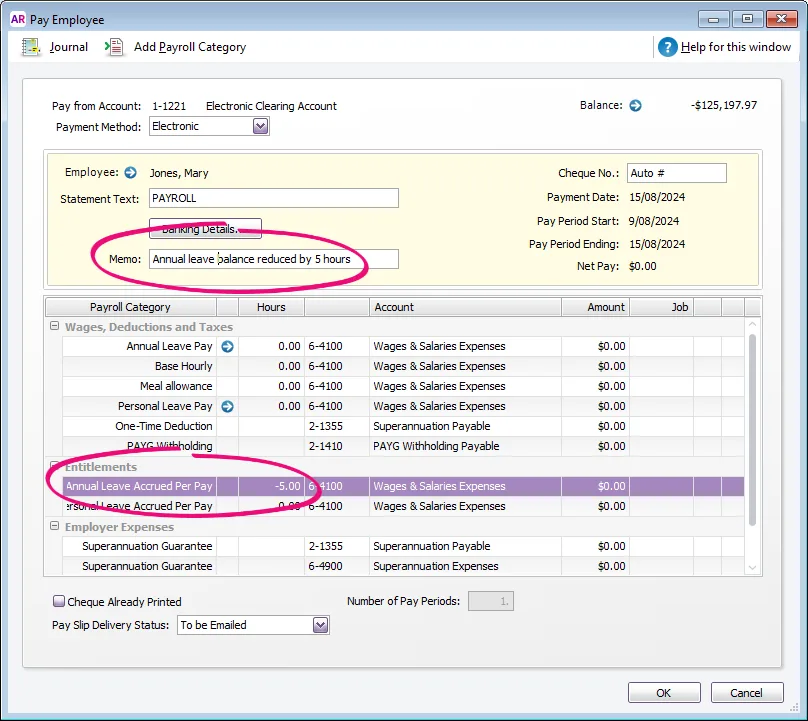Confirm the pay with the OK button
808x721 pixels.
(x=663, y=692)
